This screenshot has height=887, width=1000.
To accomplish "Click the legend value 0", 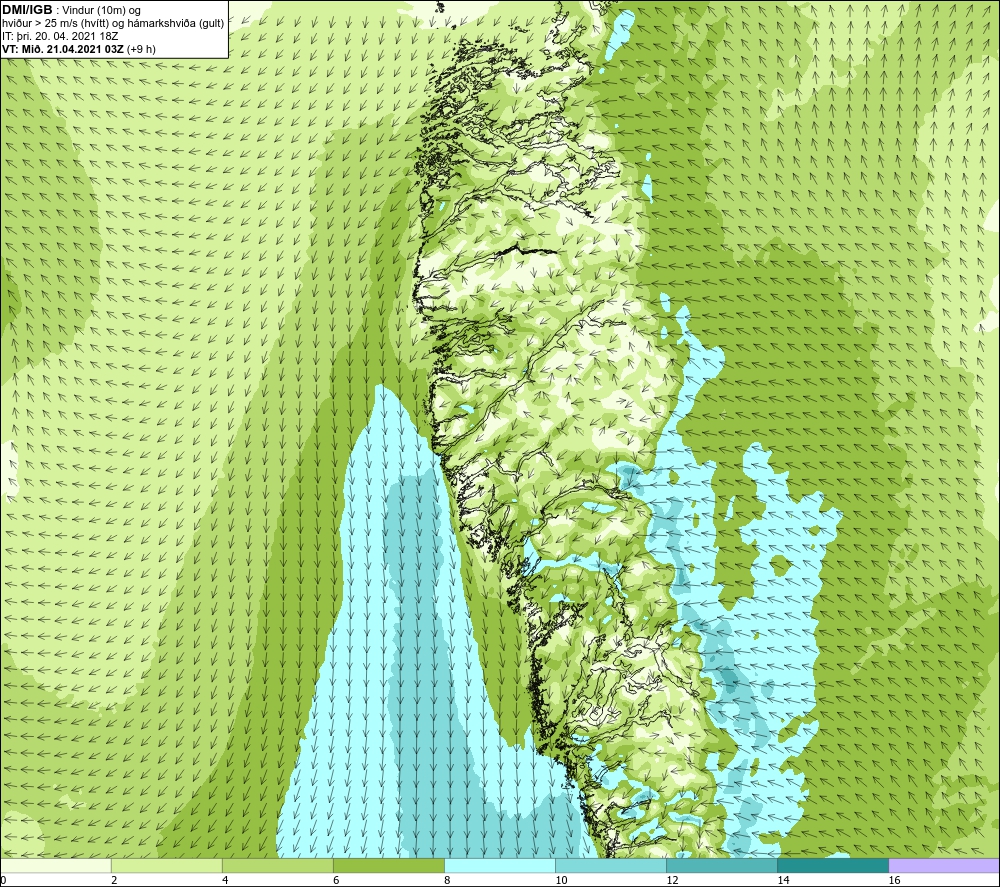I will tap(3, 880).
